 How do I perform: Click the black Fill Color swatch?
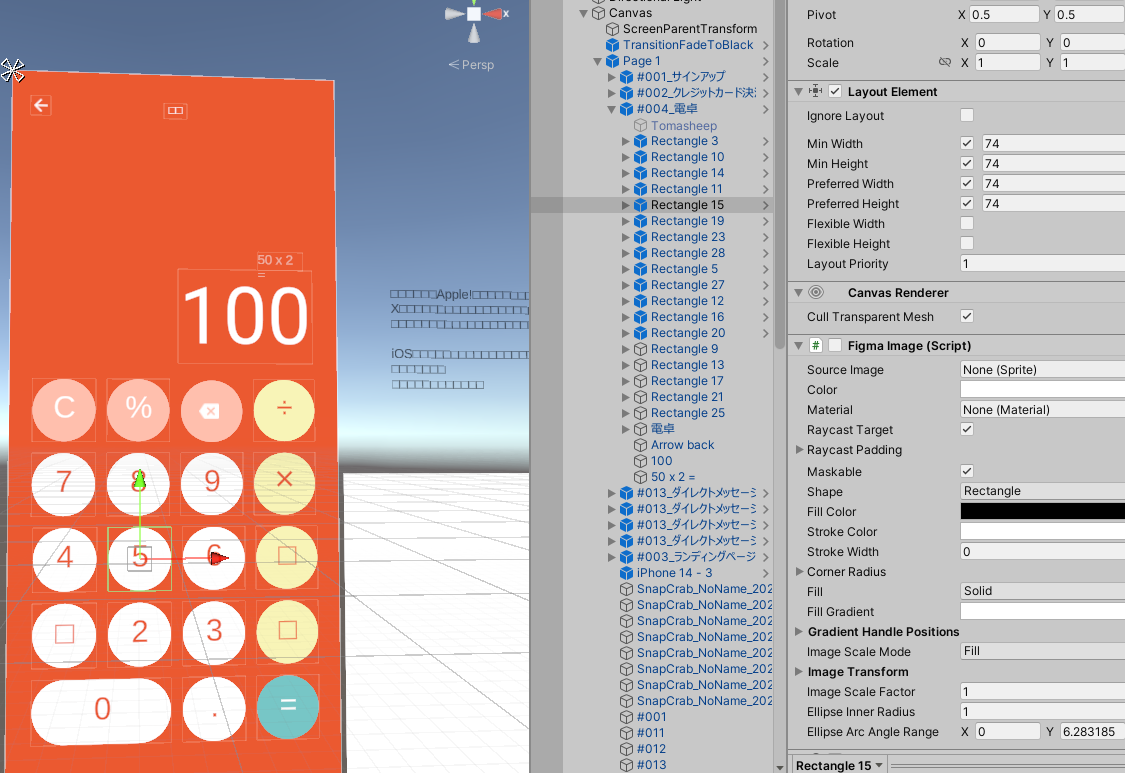pos(1041,511)
